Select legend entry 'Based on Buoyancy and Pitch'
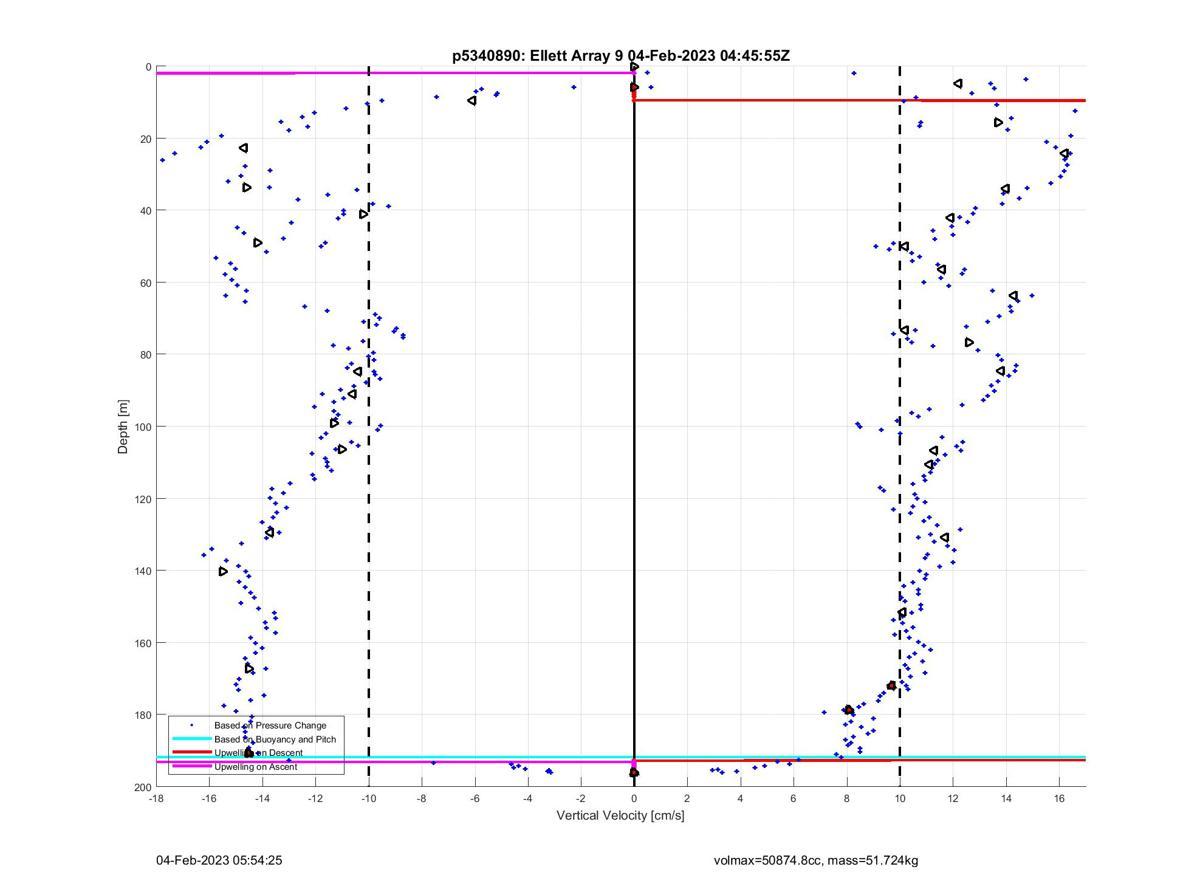1200x885 pixels. (x=275, y=739)
